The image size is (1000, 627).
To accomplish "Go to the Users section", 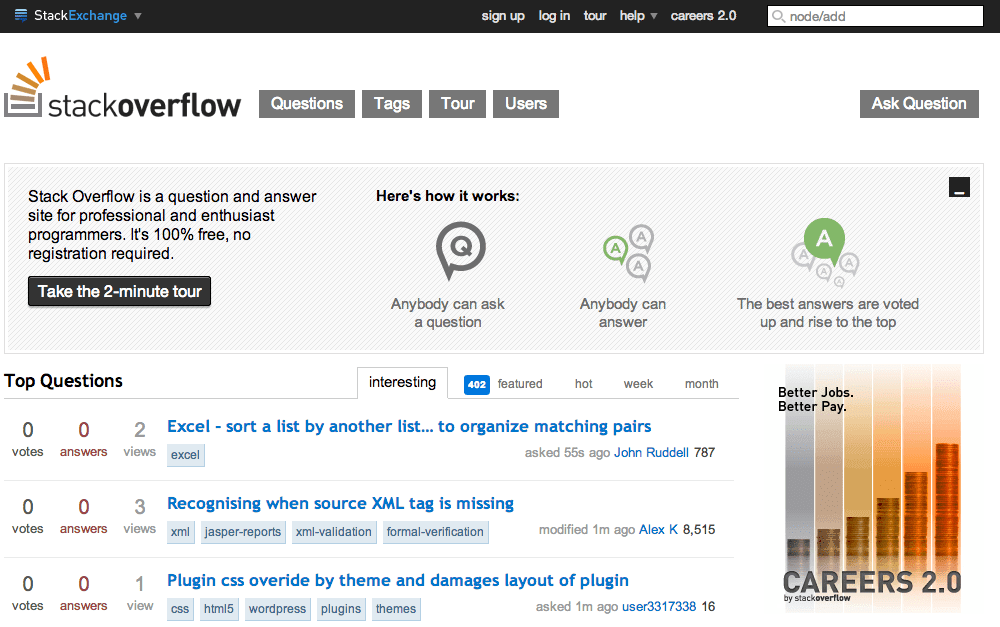I will (526, 104).
